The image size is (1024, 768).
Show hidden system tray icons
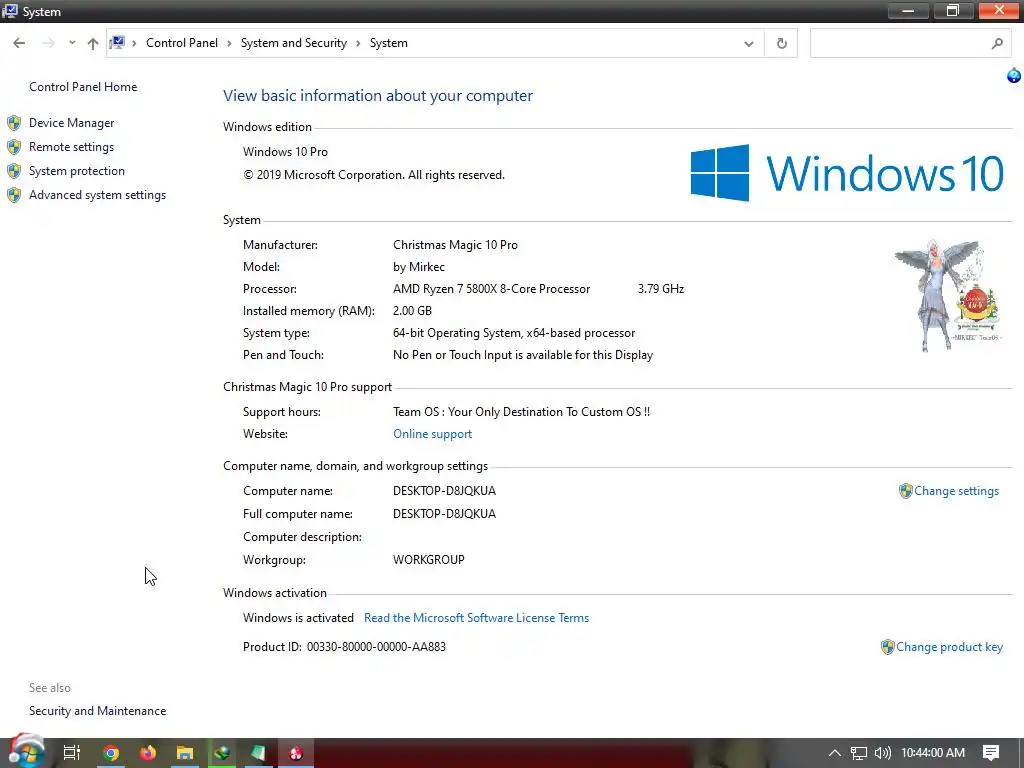(835, 753)
